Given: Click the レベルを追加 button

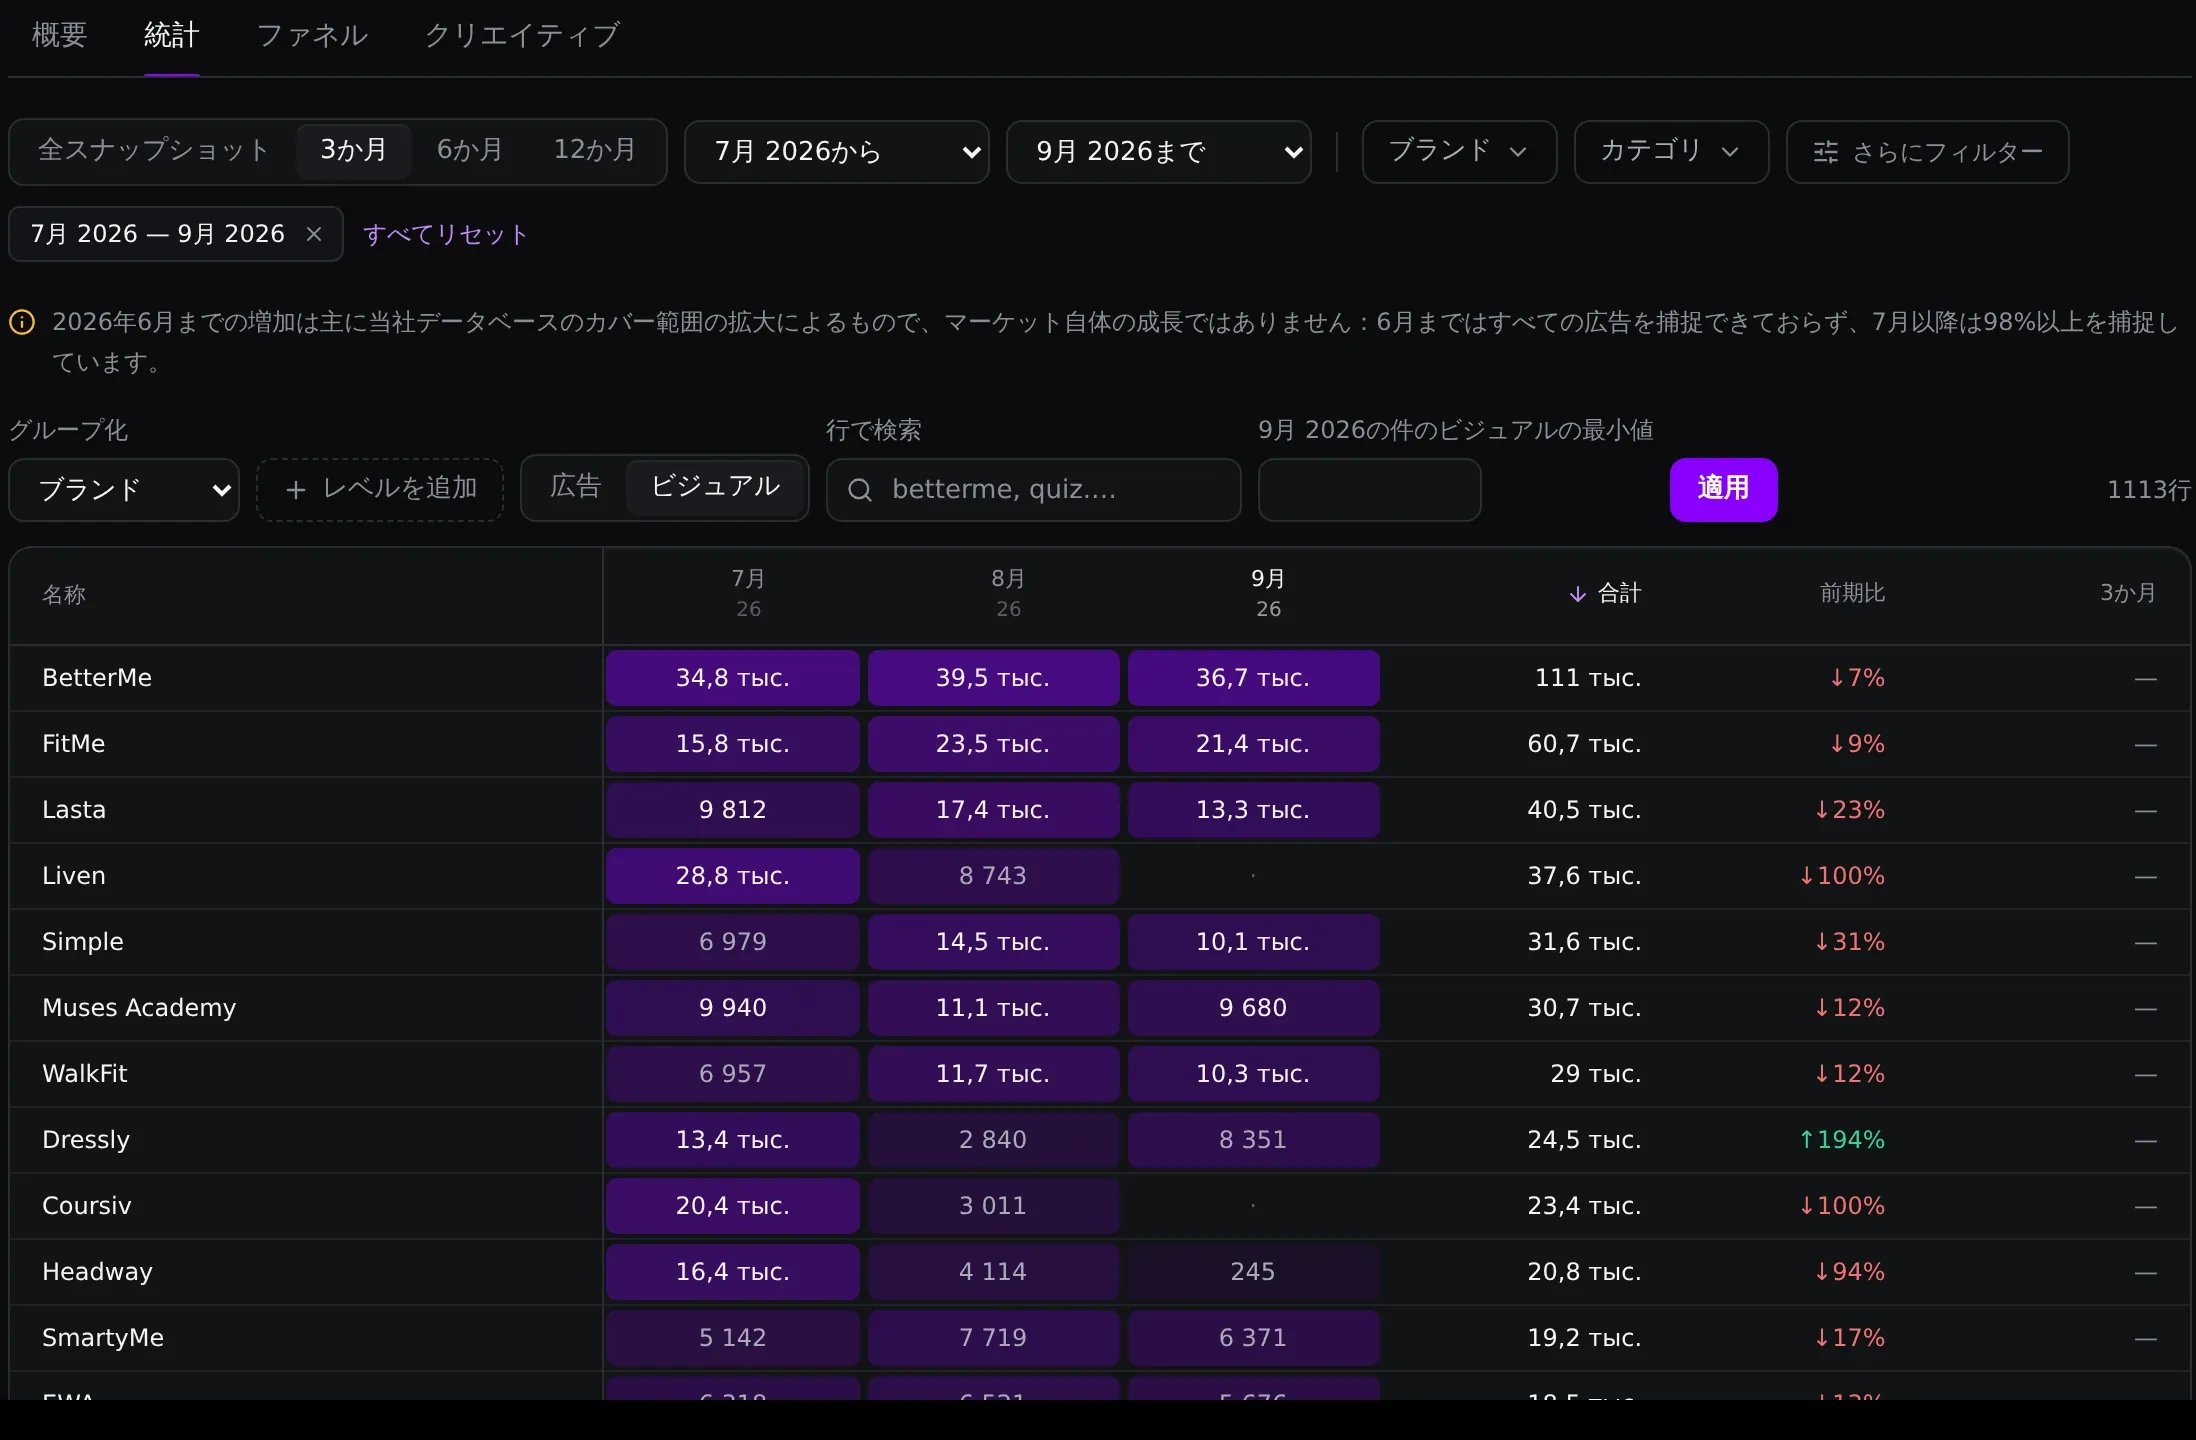Looking at the screenshot, I should pos(380,490).
